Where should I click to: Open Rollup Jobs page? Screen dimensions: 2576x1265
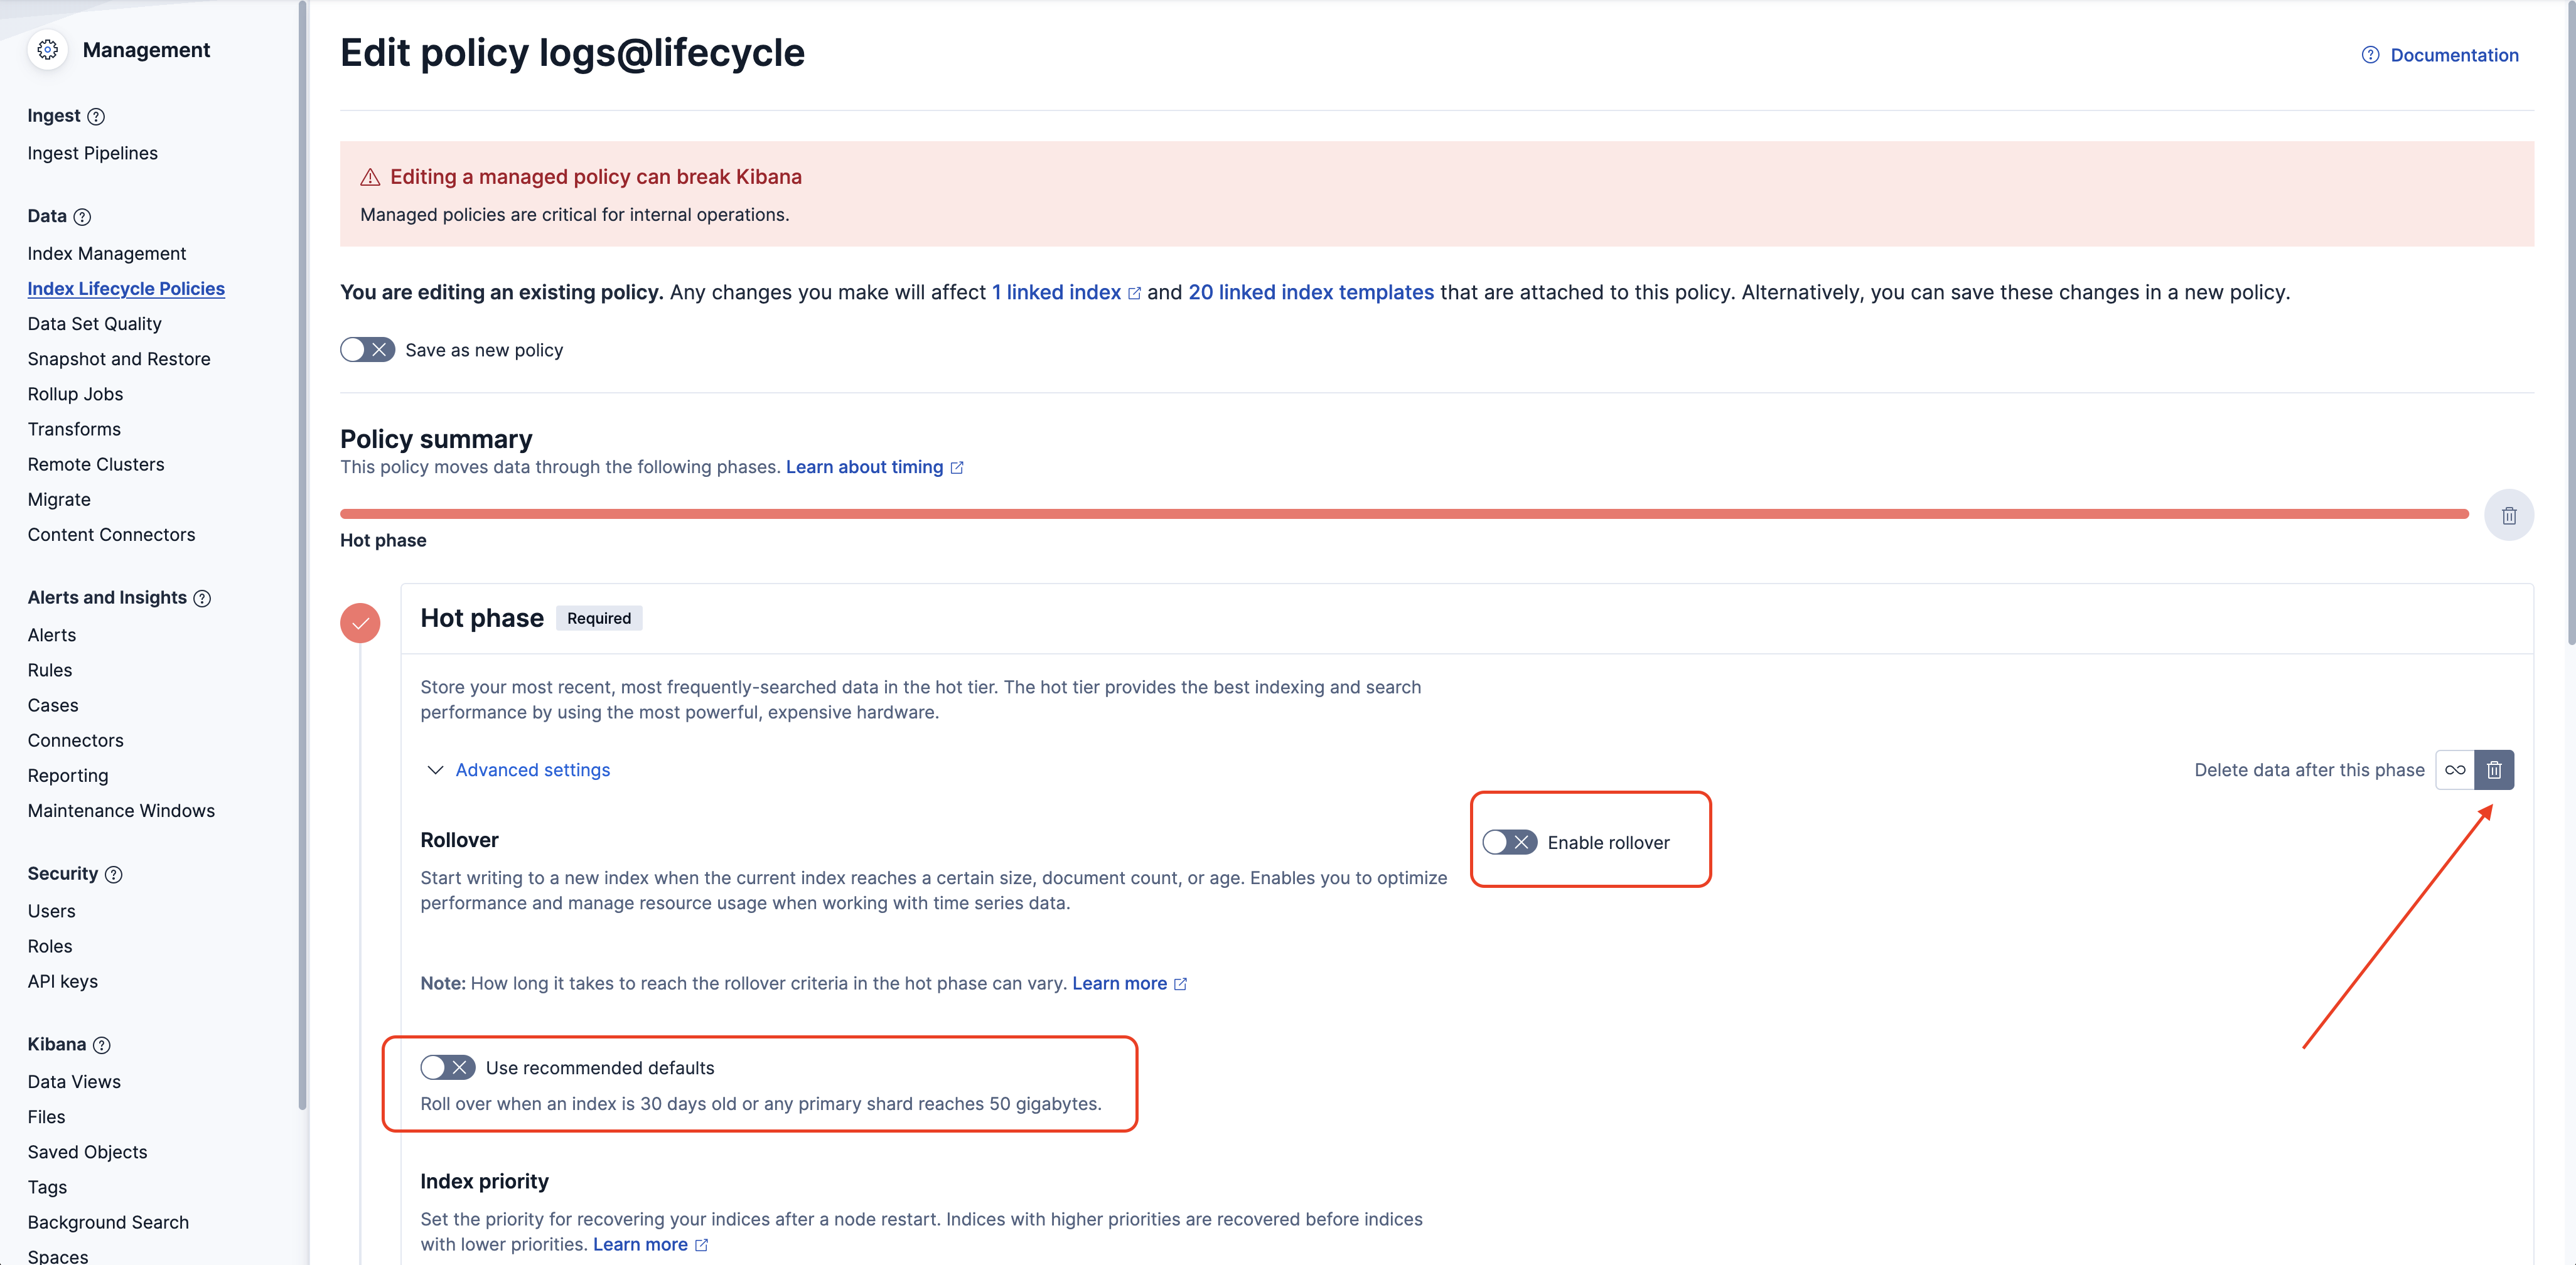[x=75, y=394]
